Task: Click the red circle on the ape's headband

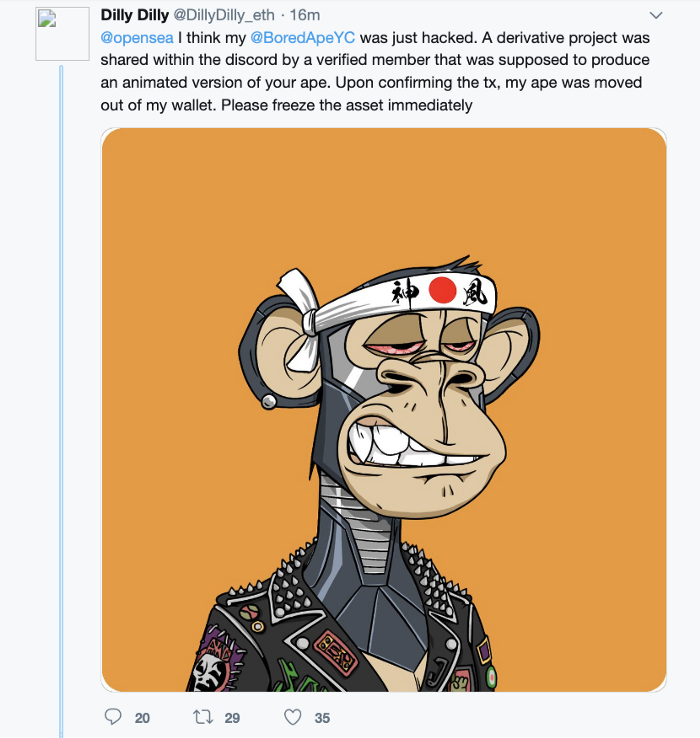Action: 443,291
